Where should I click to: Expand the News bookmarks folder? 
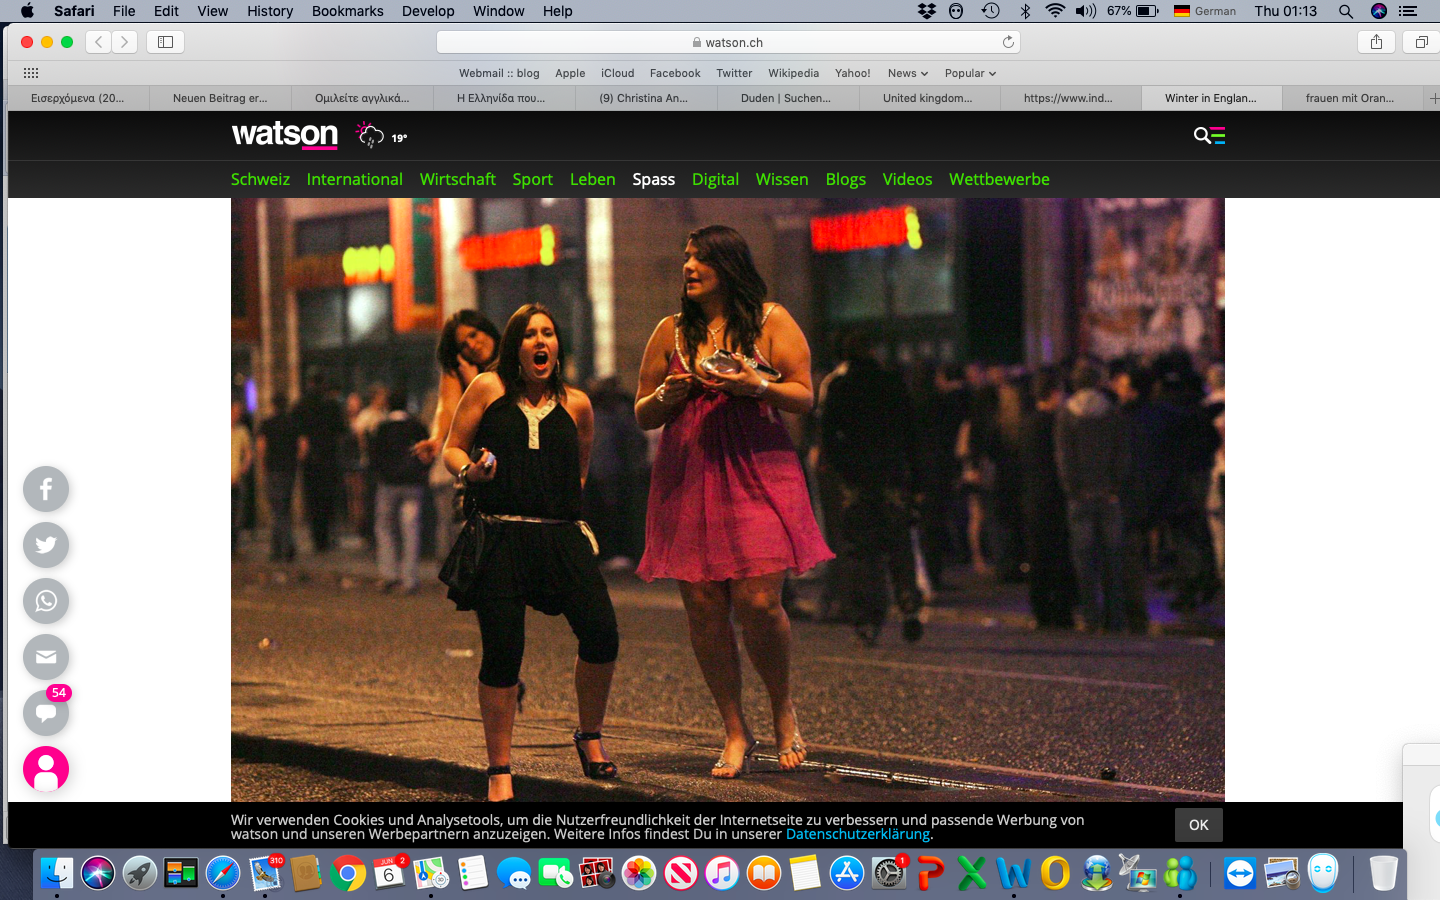[x=908, y=73]
